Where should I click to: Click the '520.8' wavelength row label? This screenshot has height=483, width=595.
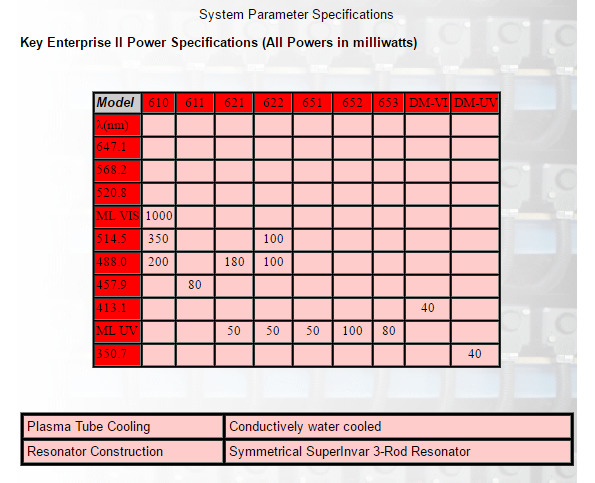click(117, 194)
